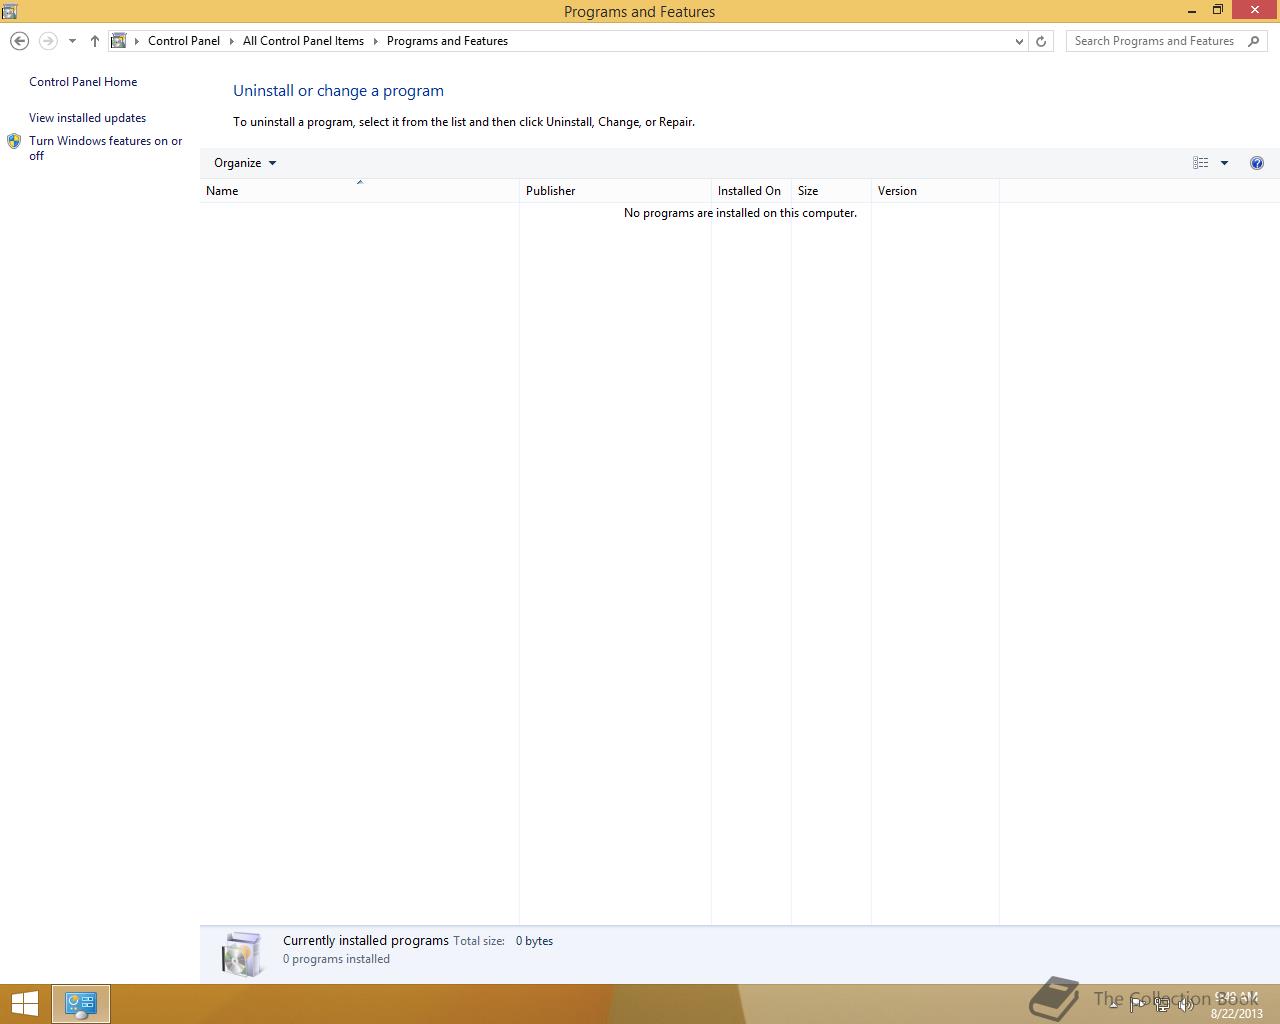This screenshot has height=1024, width=1280.
Task: Open View installed updates
Action: [x=87, y=118]
